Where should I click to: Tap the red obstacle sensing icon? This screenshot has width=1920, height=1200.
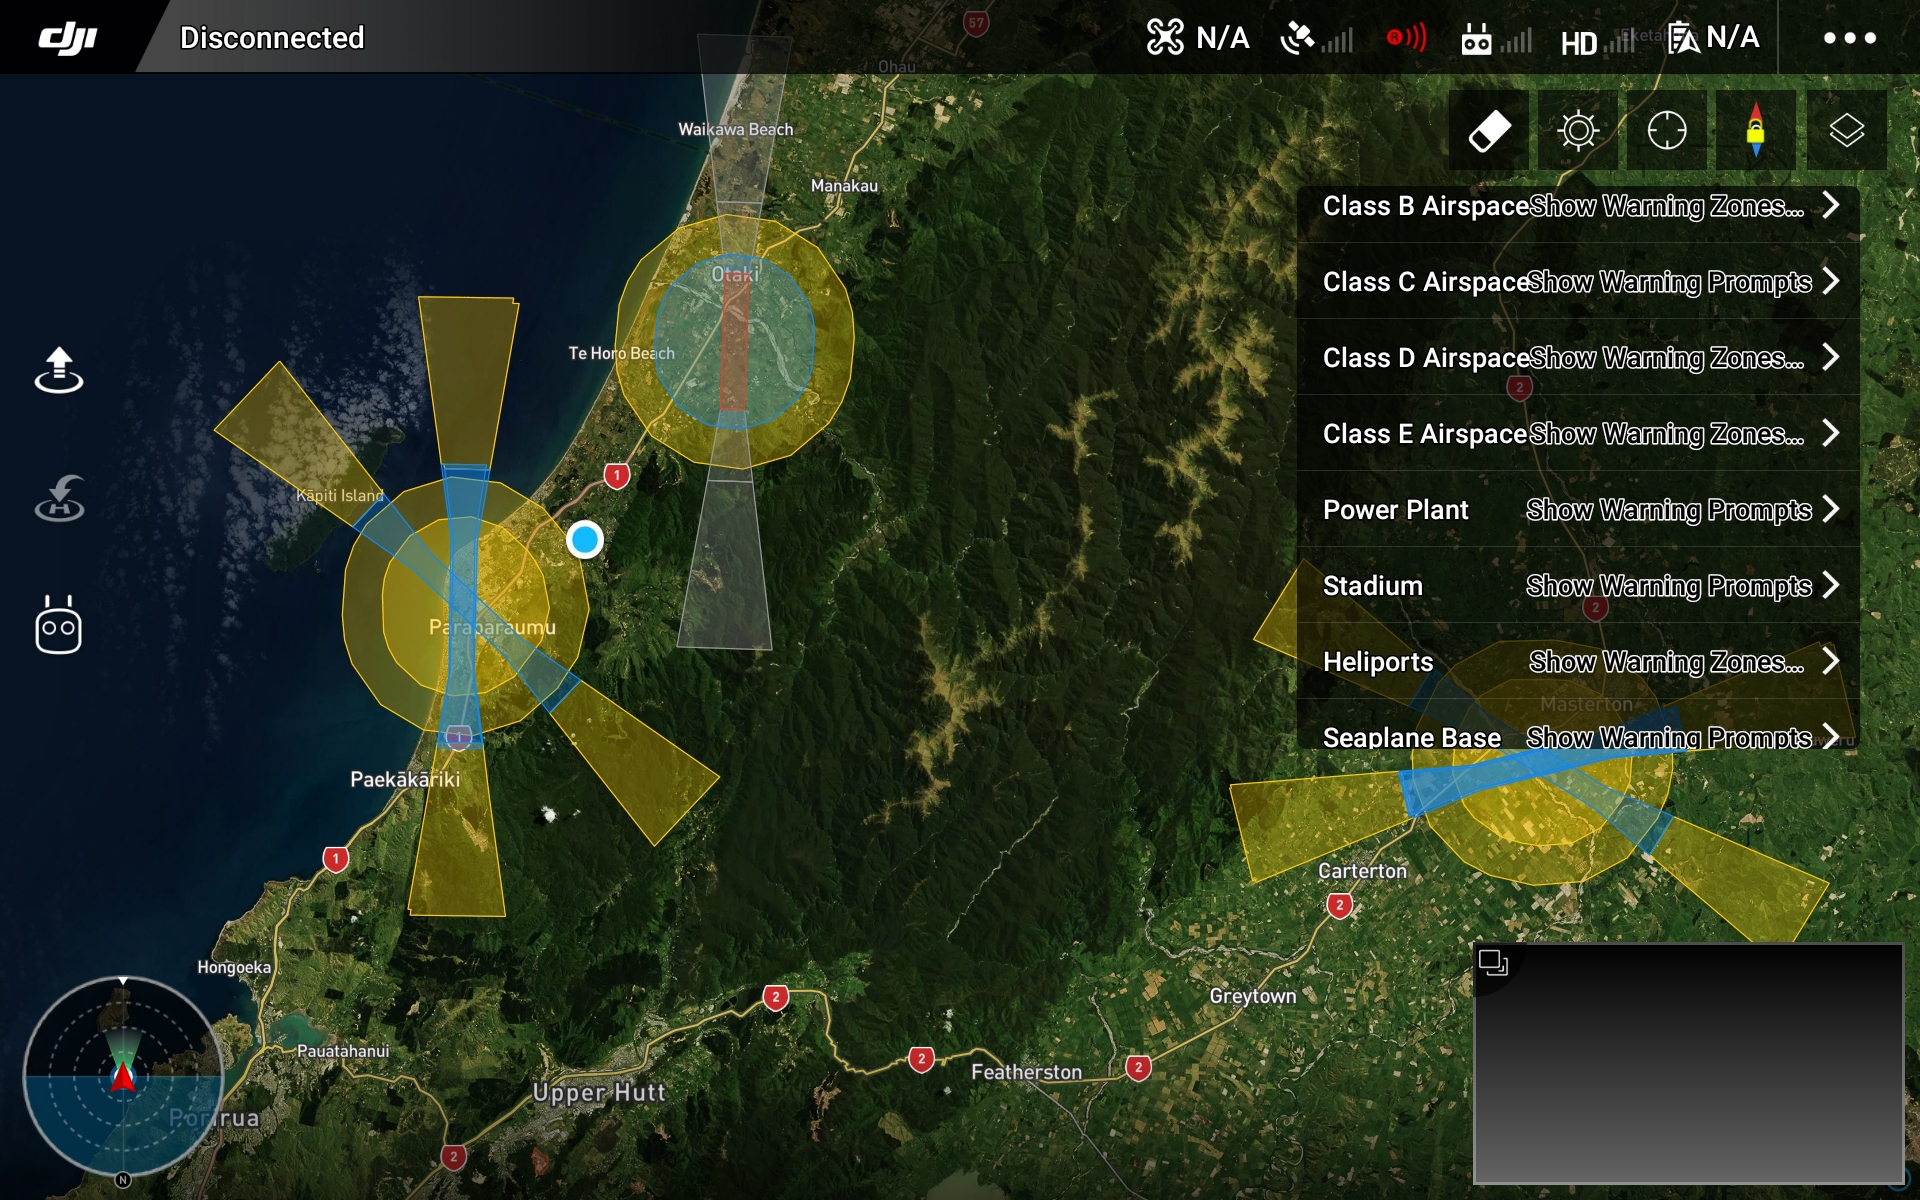(1406, 38)
